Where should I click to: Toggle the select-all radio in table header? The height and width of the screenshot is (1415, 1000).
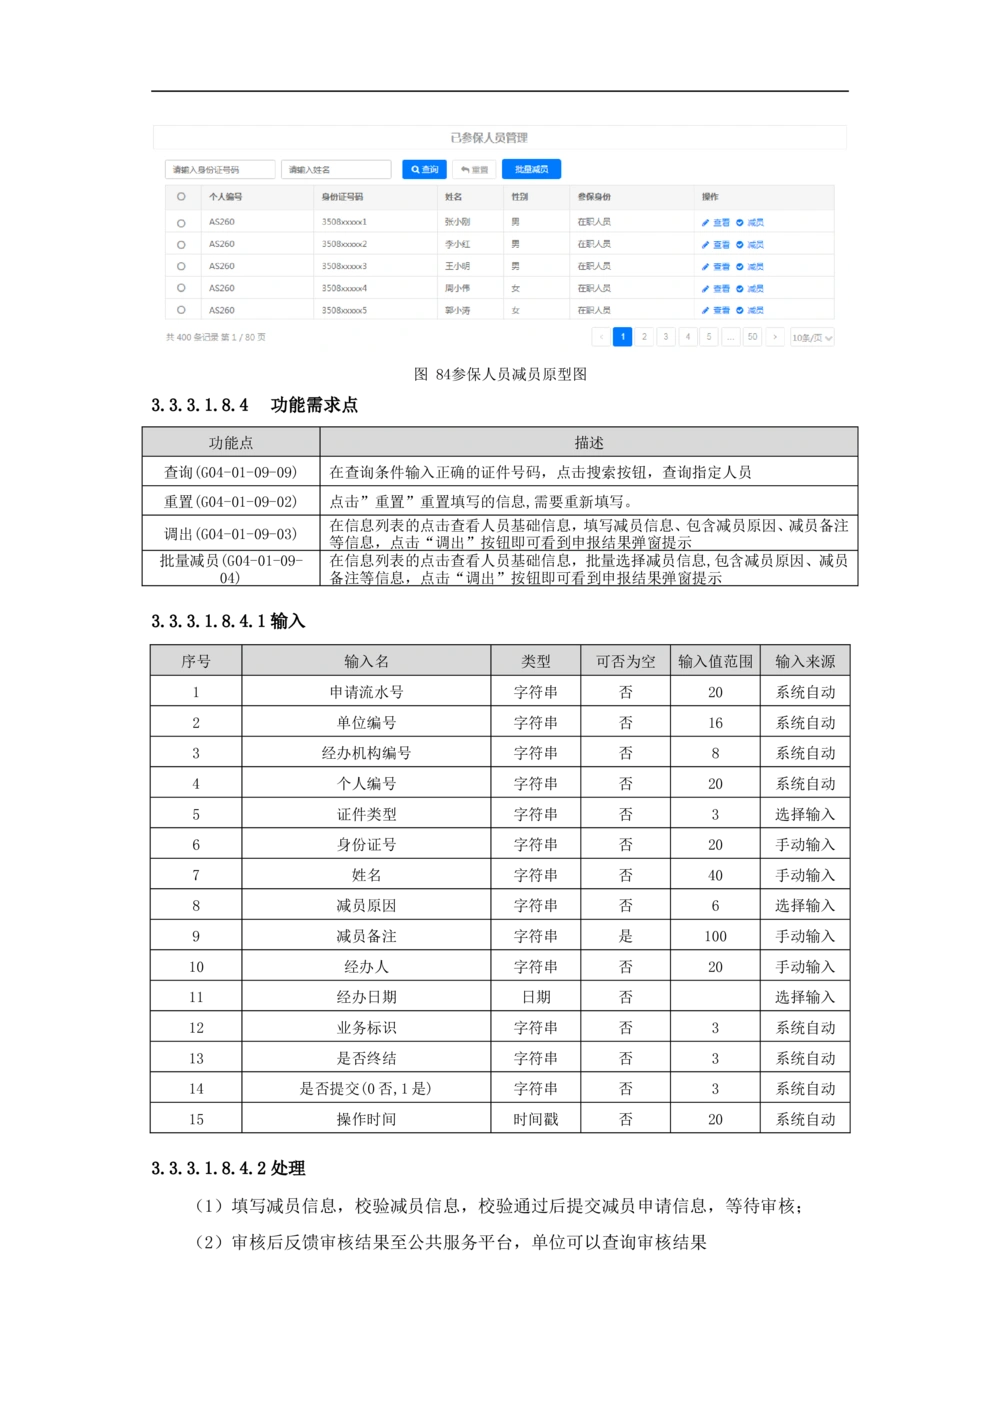click(x=181, y=197)
